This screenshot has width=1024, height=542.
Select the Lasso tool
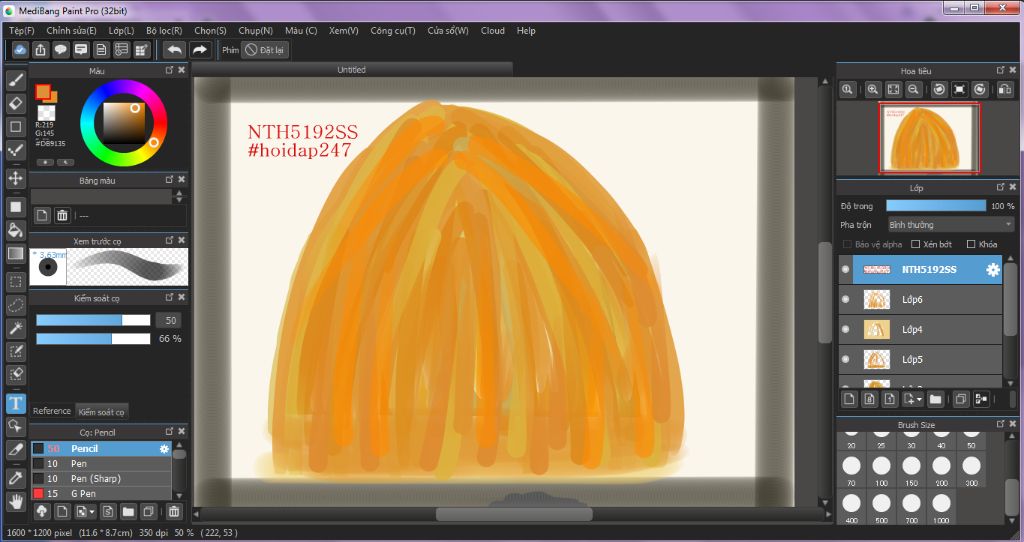point(16,305)
